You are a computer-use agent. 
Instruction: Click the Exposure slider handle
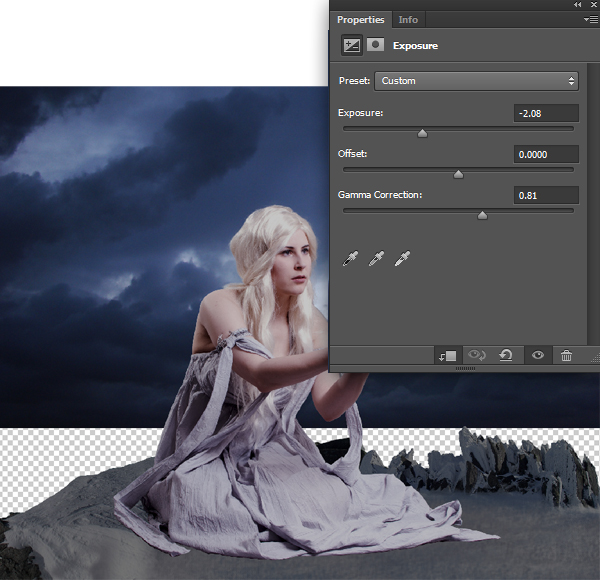[x=422, y=132]
